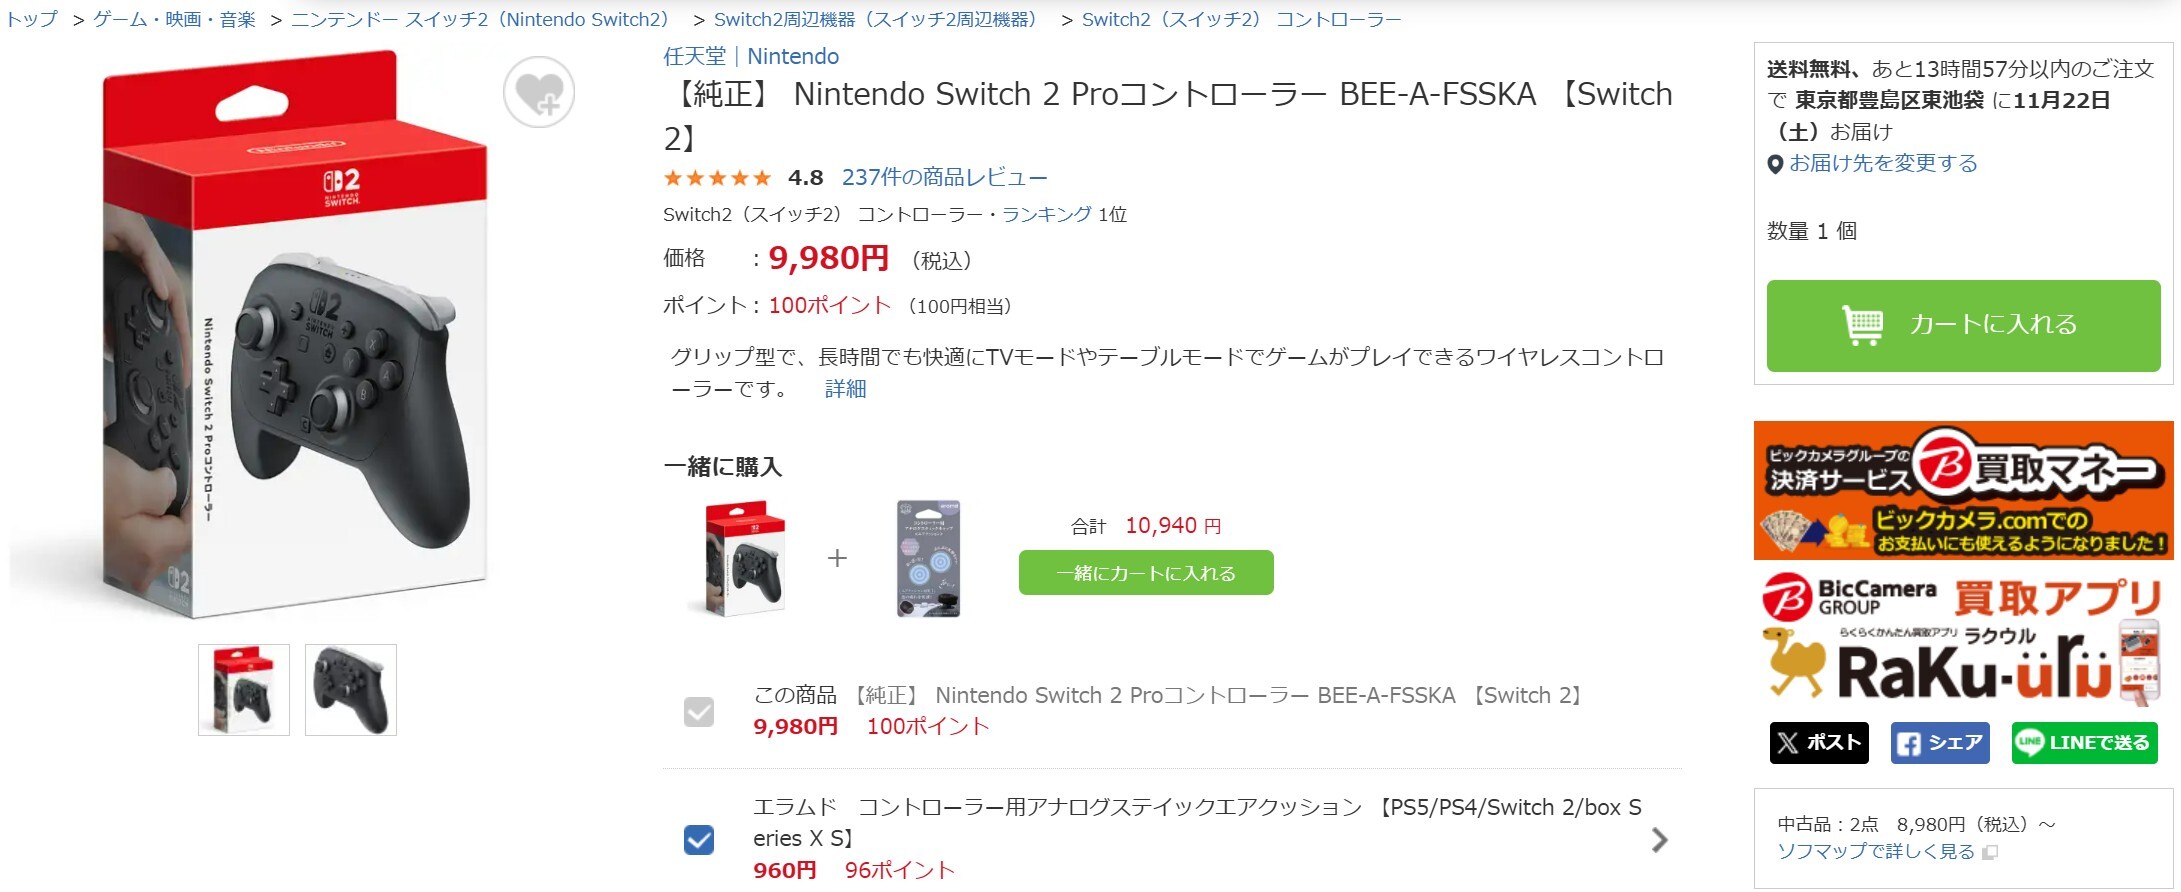Expand エラムド item with right chevron
The image size is (2181, 892).
(x=1659, y=840)
